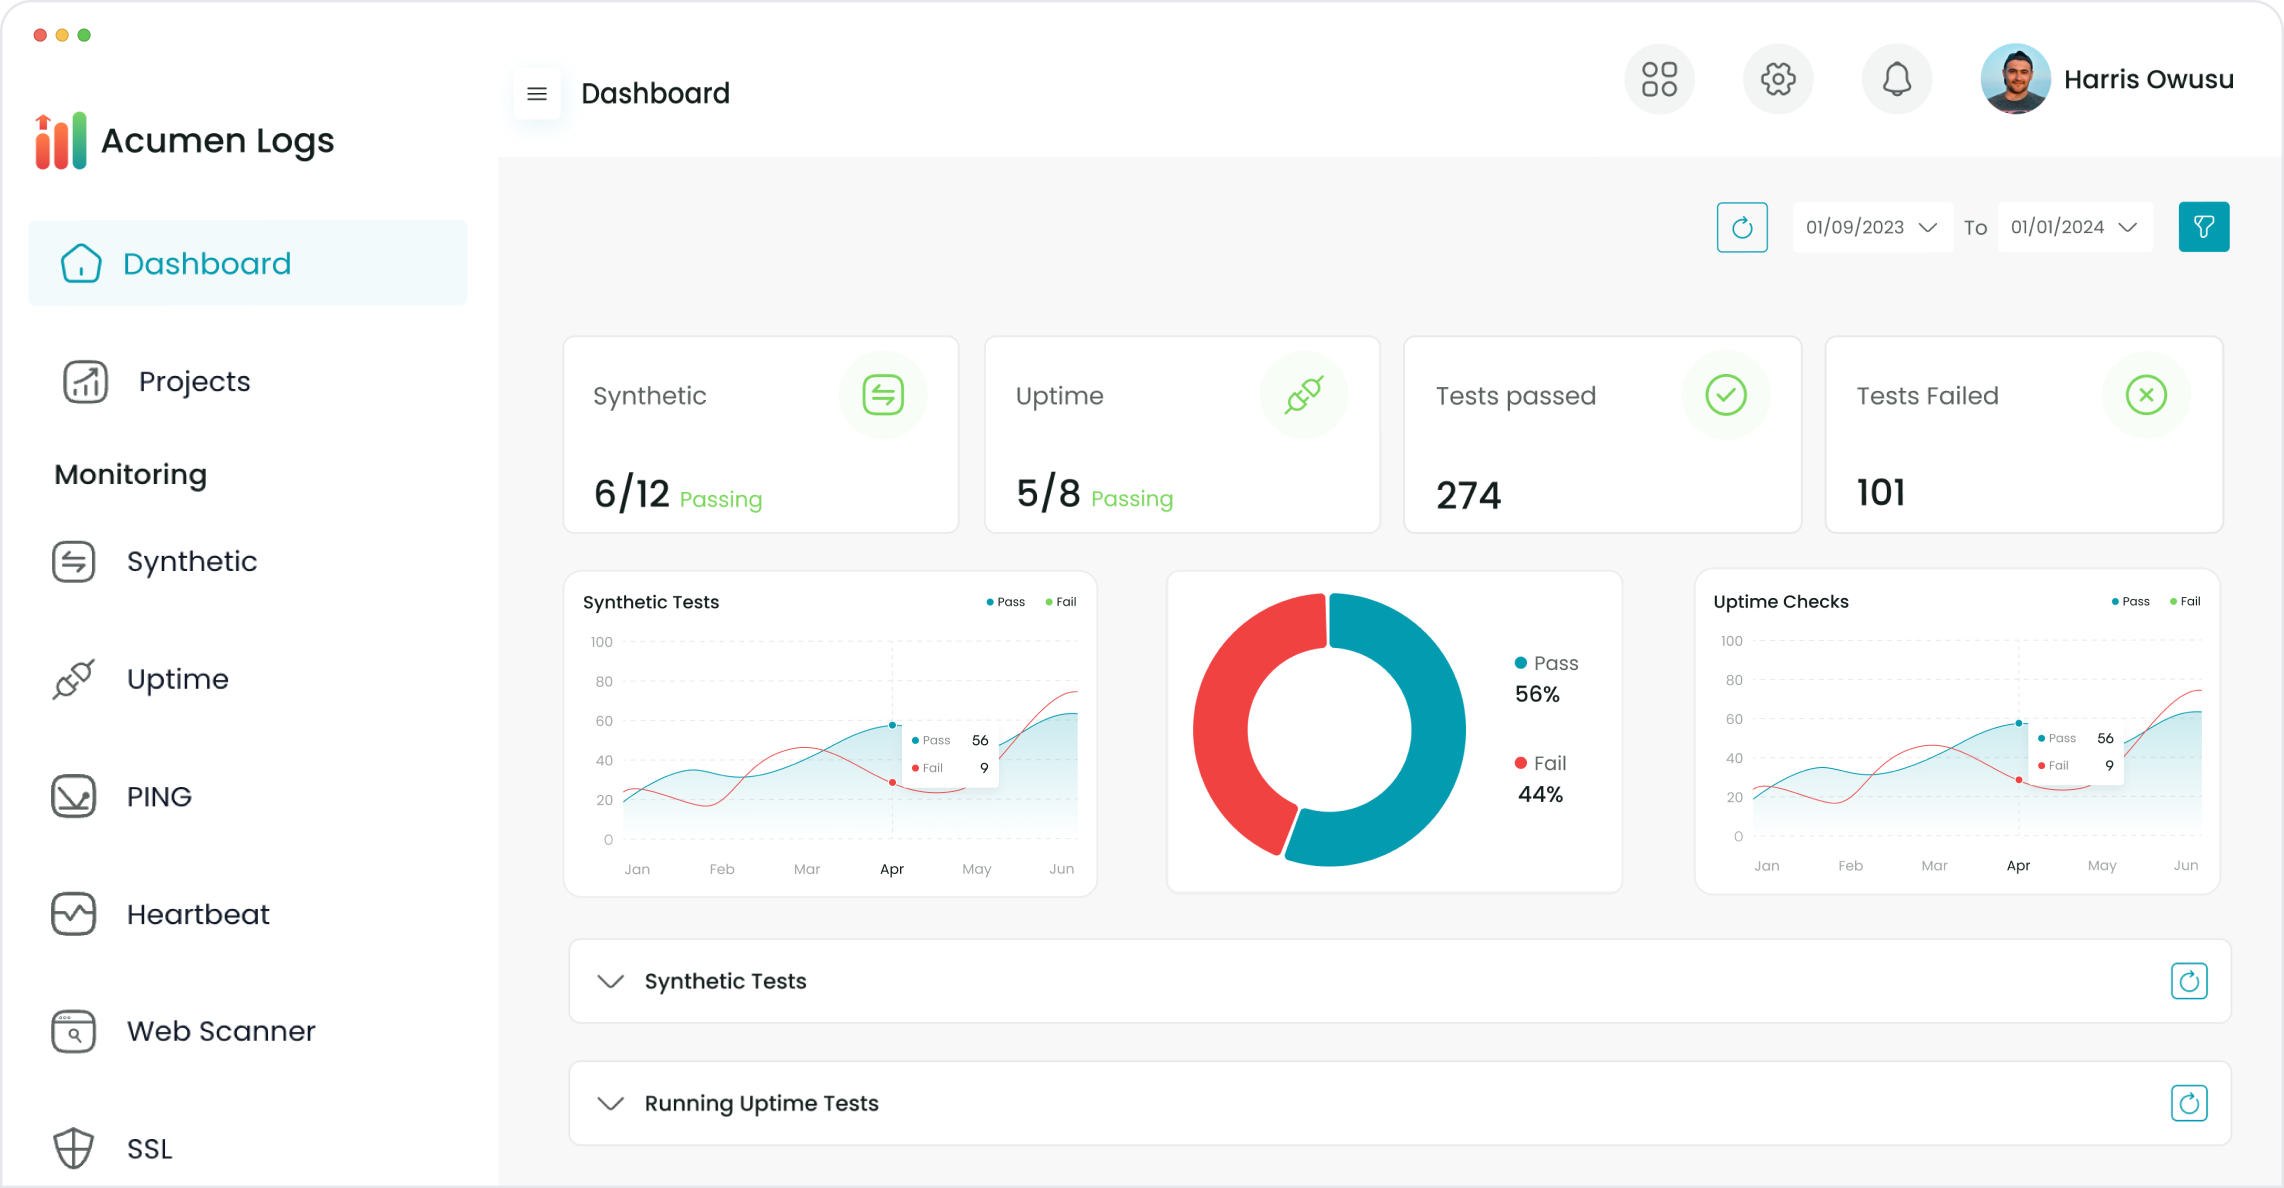Viewport: 2284px width, 1188px height.
Task: Click Harris Owusu's profile avatar
Action: point(2015,79)
